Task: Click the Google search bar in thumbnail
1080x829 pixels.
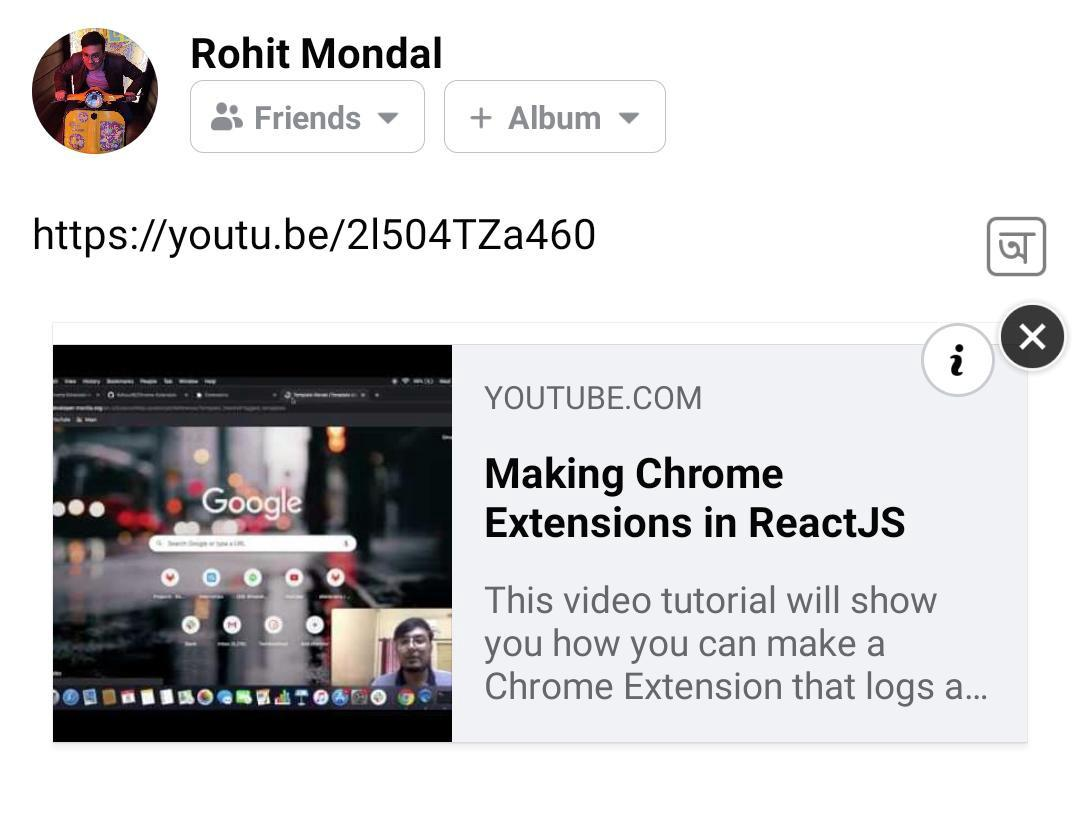Action: pos(252,543)
